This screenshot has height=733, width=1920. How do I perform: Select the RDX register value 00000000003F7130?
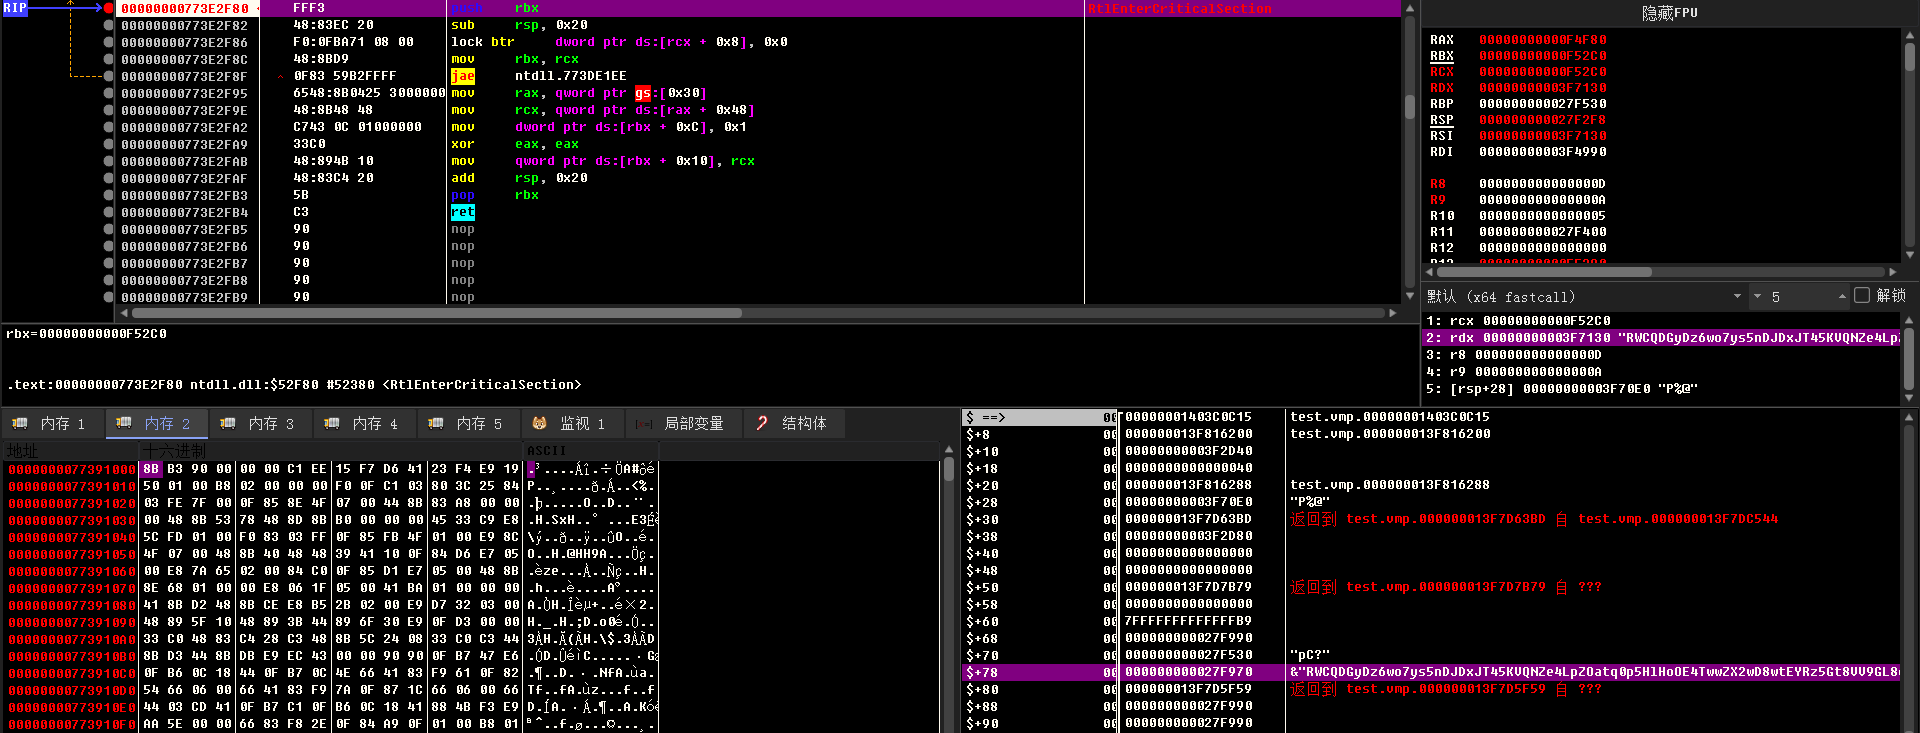click(x=1542, y=88)
